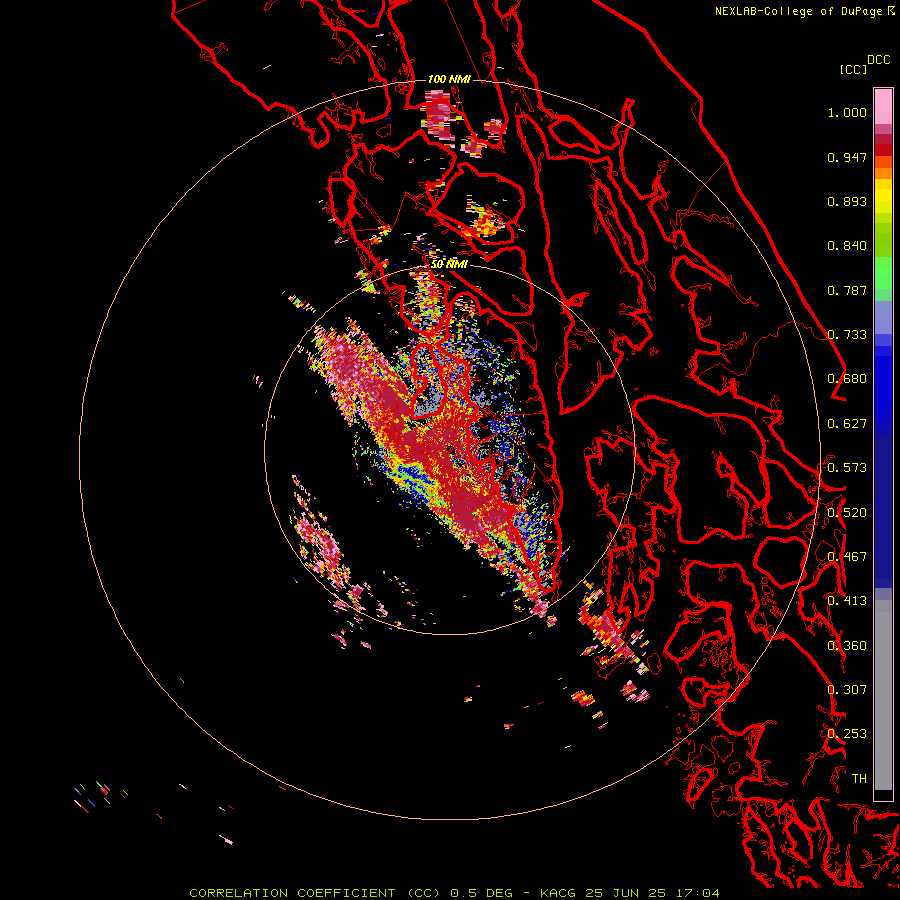Click the 0.467 value on the scale
The image size is (900, 900).
[x=847, y=557]
